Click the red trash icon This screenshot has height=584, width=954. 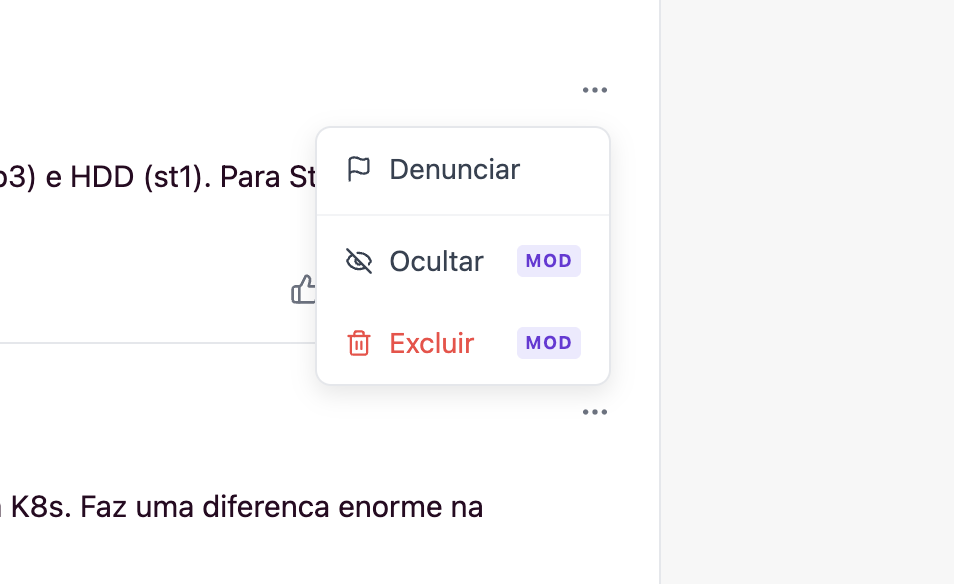click(x=358, y=344)
